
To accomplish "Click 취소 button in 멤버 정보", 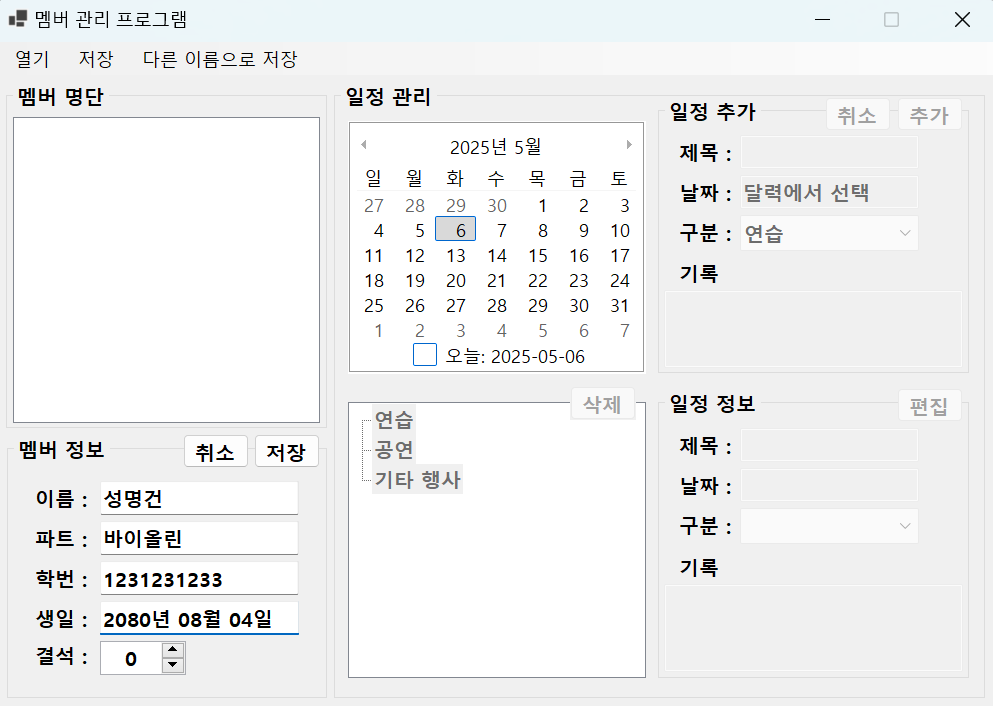I will [x=215, y=451].
